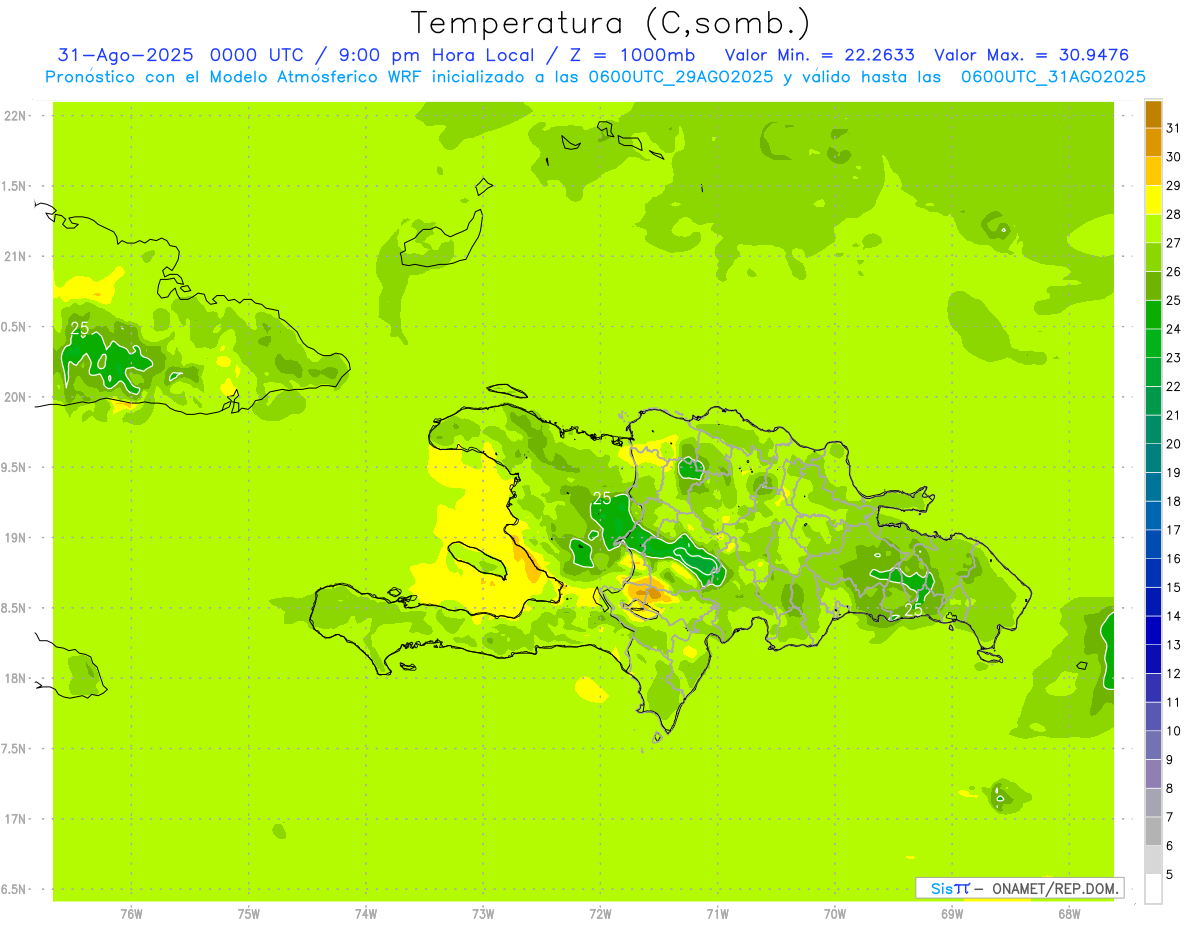Screen dimensions: 1200x927
Task: Click the '6.5N' latitude label
Action: [x=14, y=890]
